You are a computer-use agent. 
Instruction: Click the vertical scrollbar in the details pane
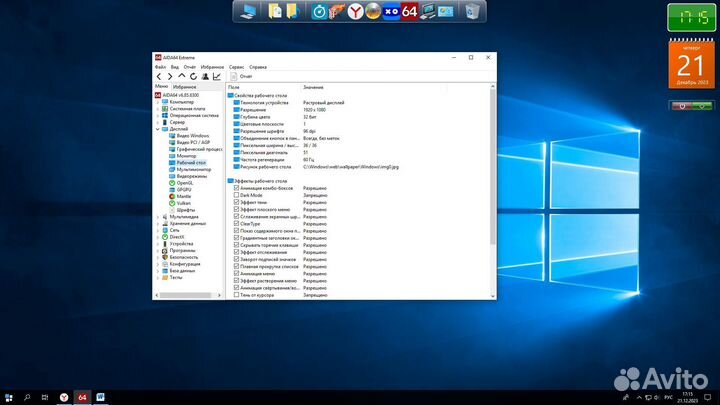(493, 166)
